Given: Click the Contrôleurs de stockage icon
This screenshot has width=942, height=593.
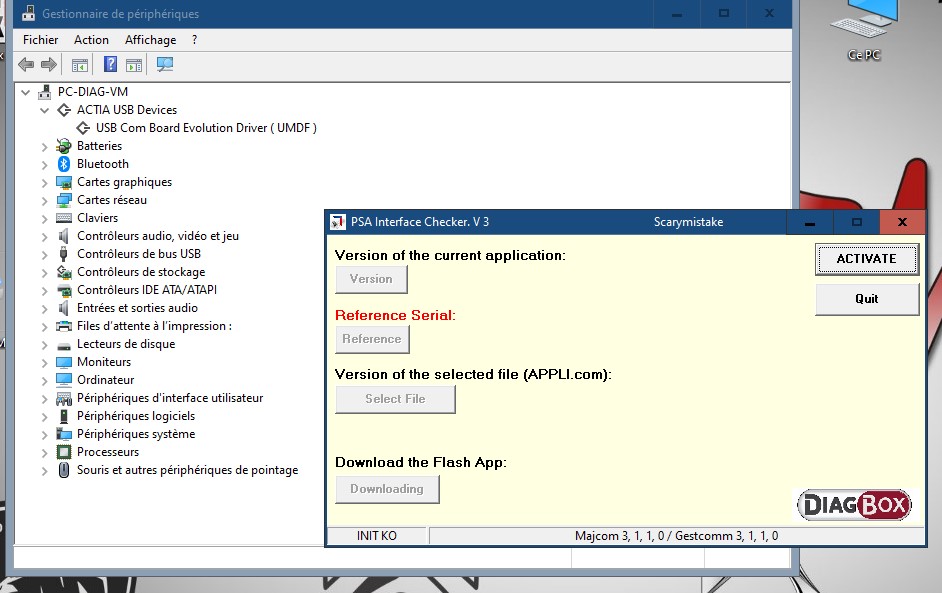Looking at the screenshot, I should point(64,272).
